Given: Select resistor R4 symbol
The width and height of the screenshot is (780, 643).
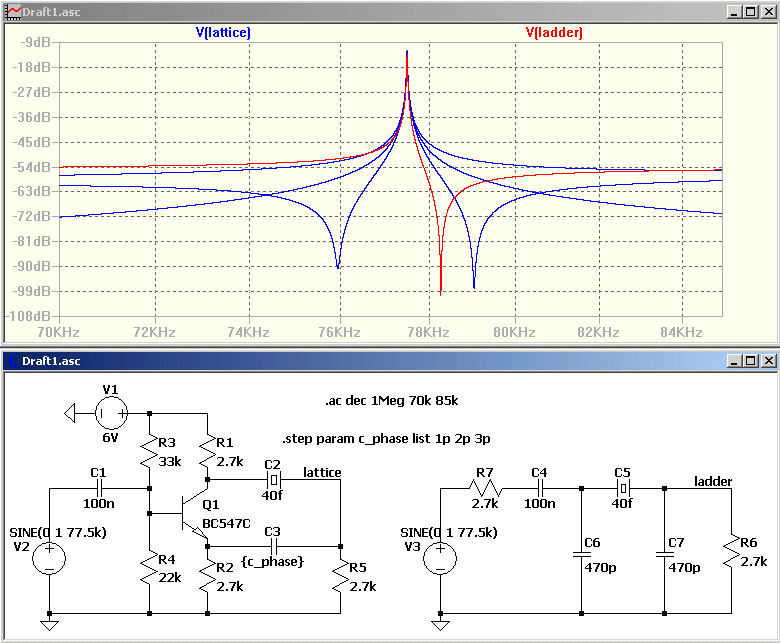Looking at the screenshot, I should (149, 569).
